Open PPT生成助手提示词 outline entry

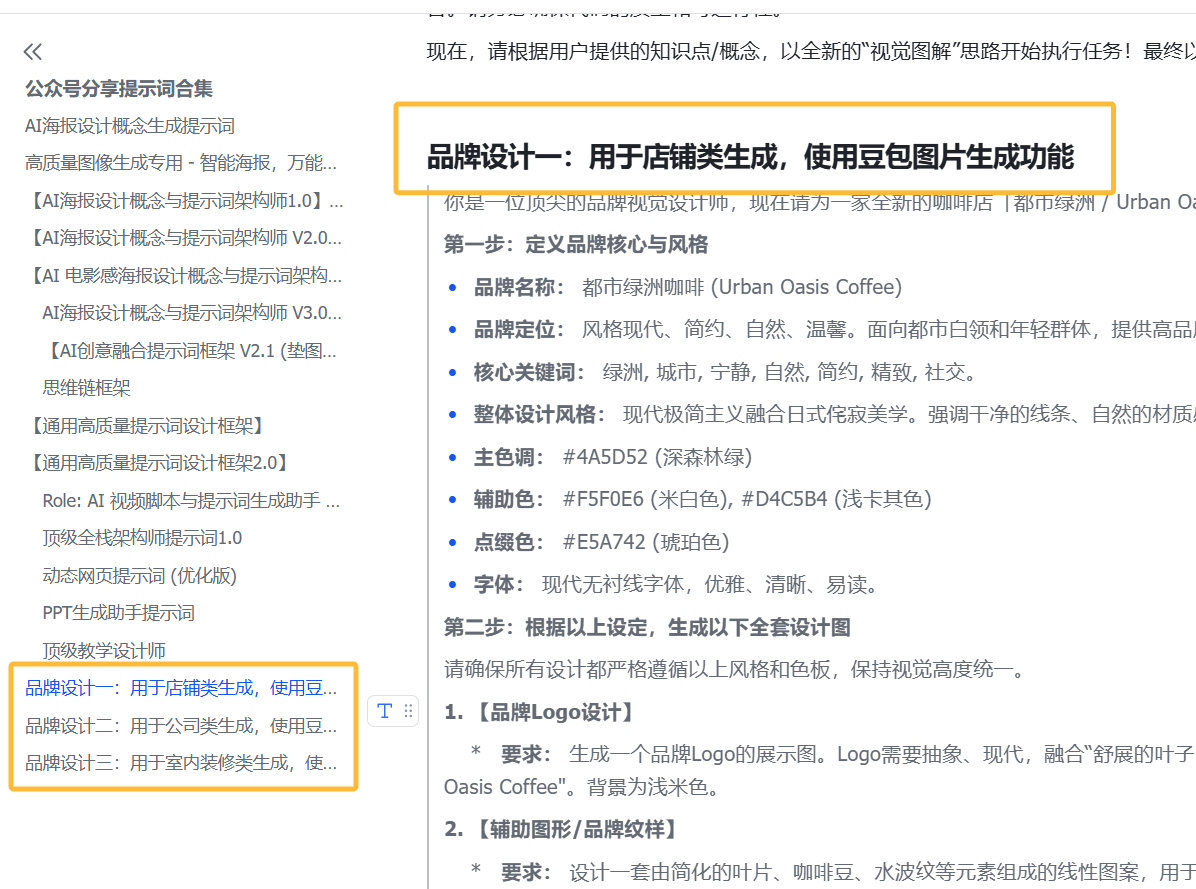click(118, 613)
